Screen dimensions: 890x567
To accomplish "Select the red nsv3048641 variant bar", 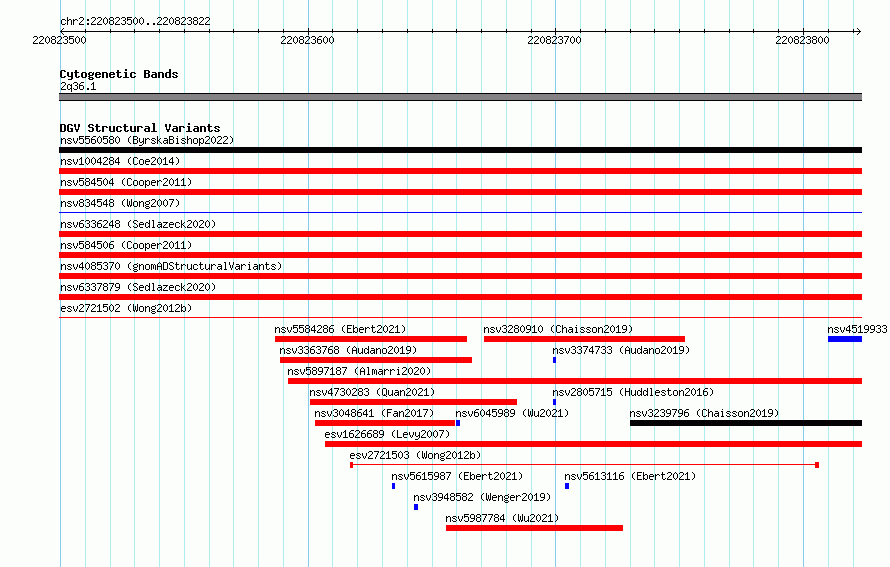I will point(385,423).
